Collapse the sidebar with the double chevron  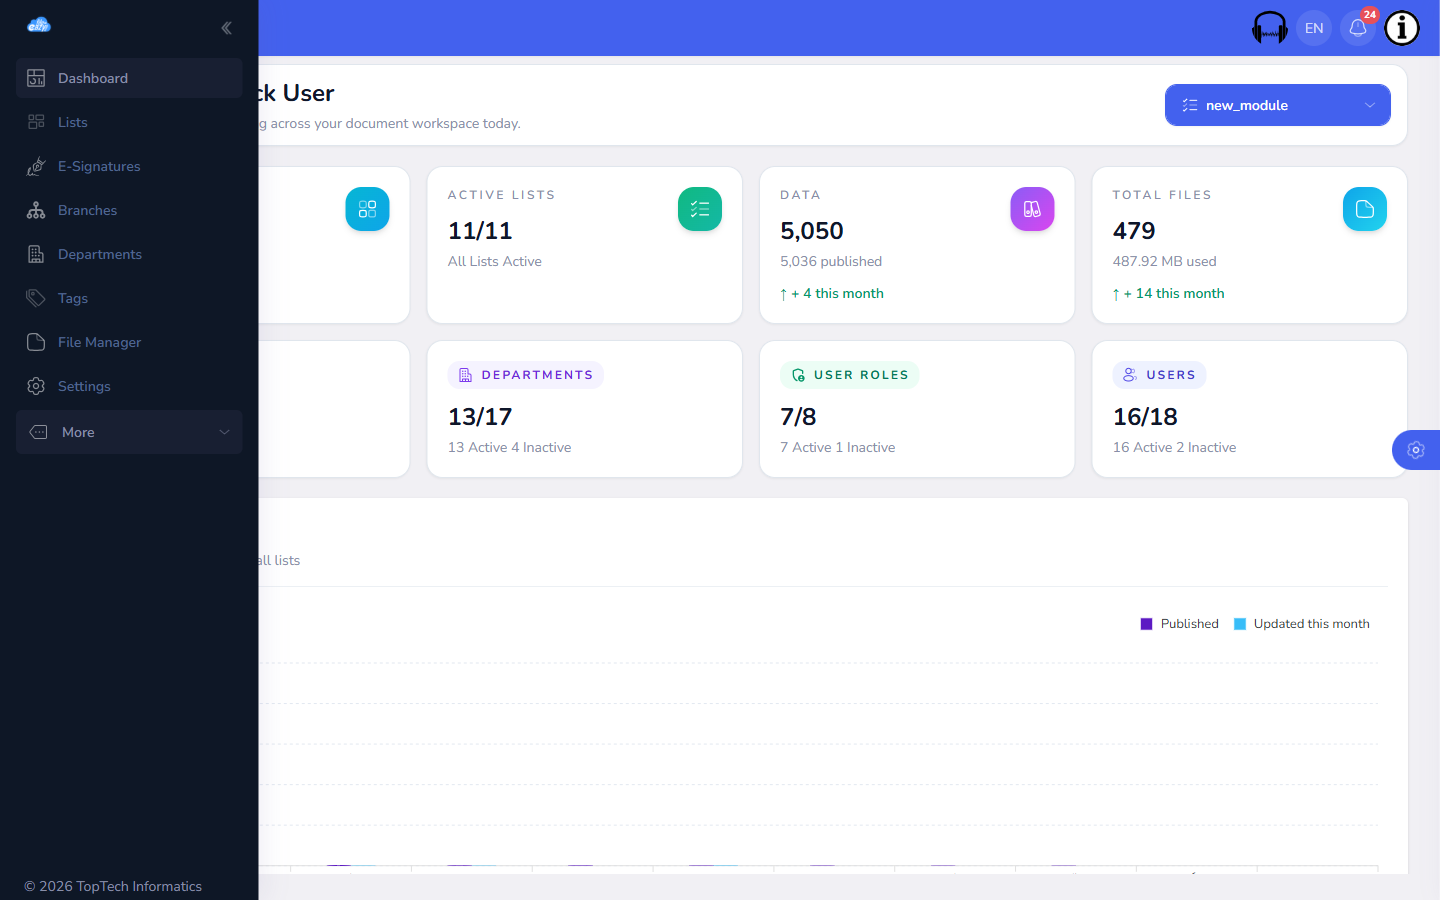click(226, 28)
